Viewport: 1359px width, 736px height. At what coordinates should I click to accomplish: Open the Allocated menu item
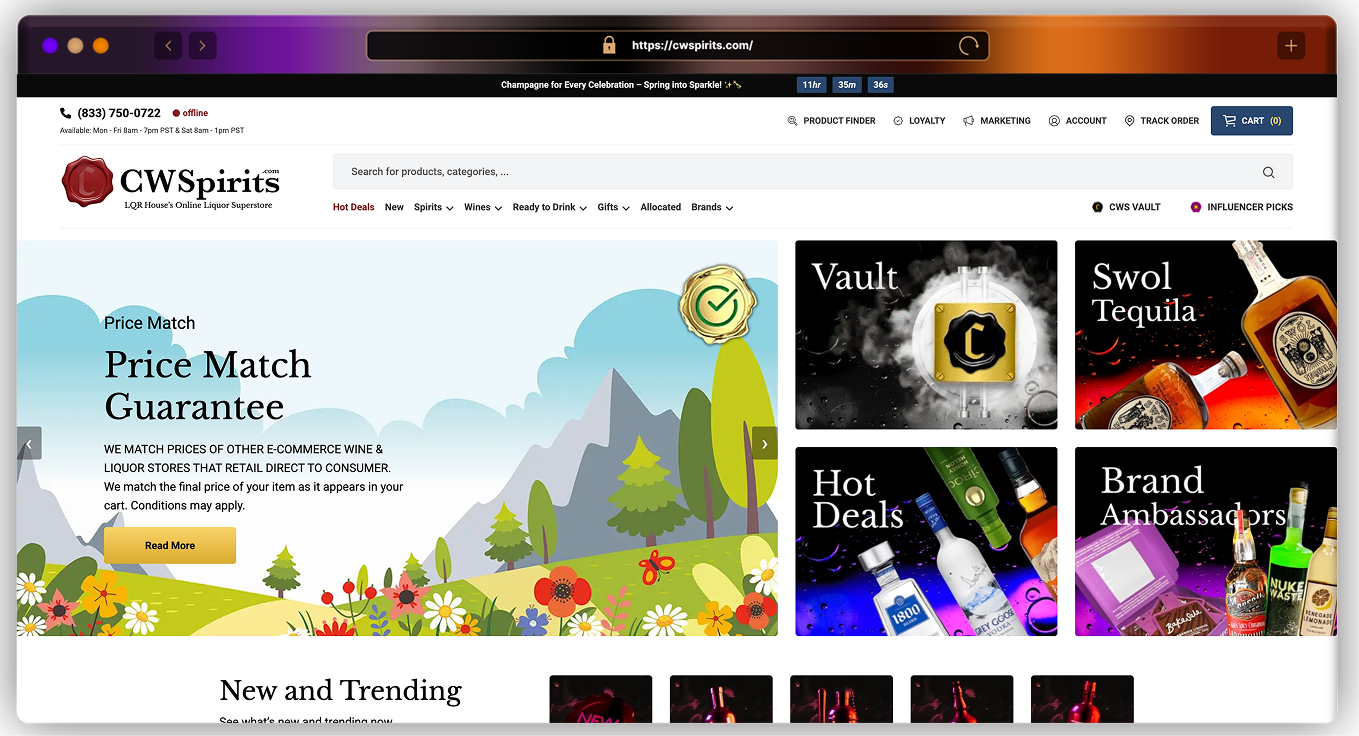[660, 207]
